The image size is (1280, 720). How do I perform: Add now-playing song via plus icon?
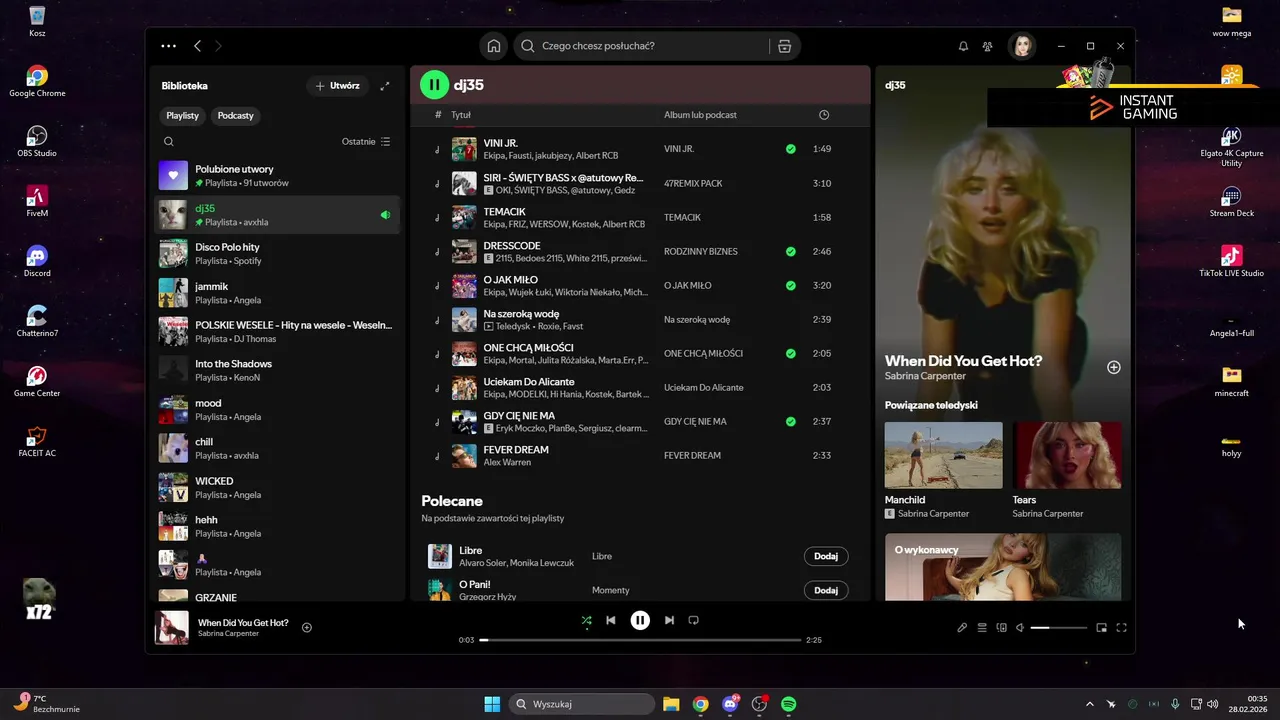tap(307, 628)
